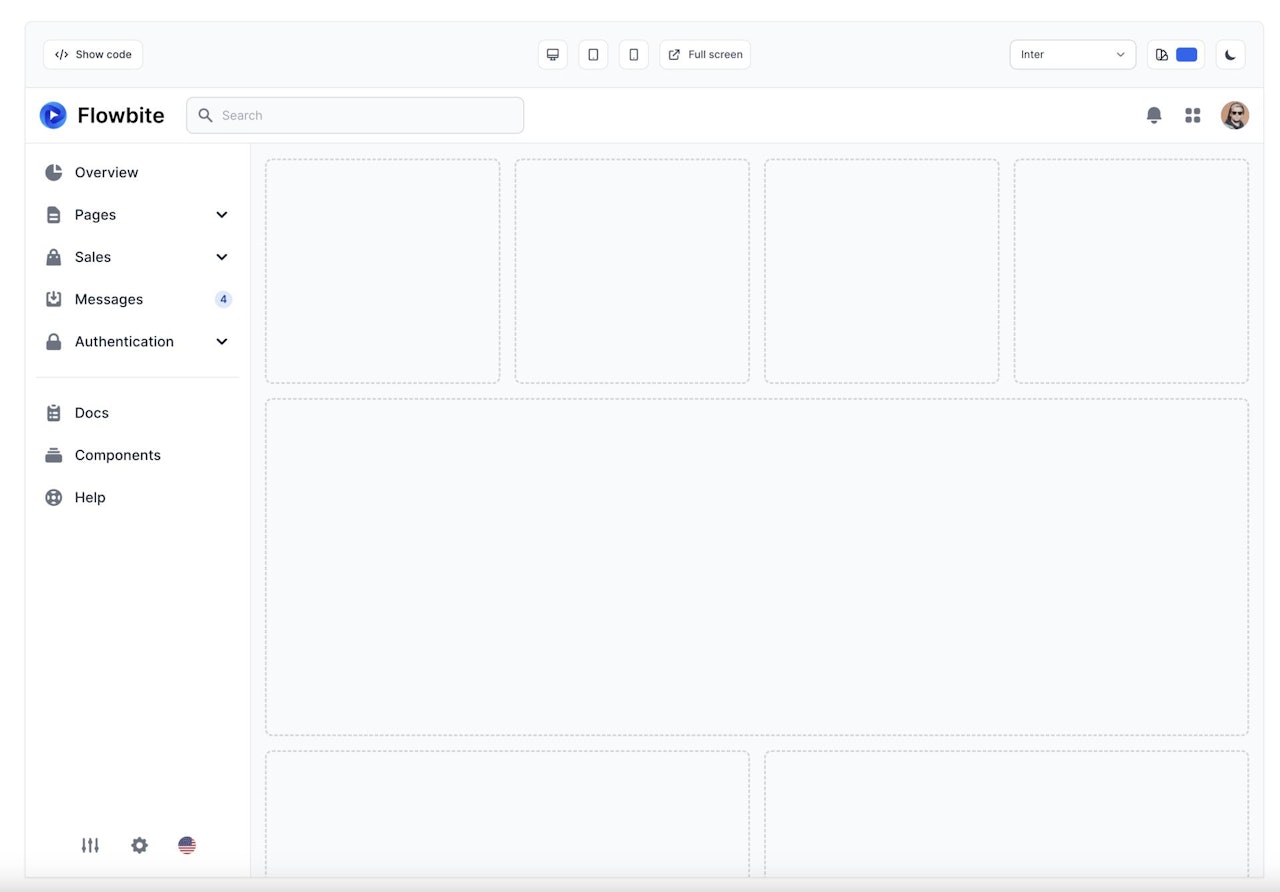1280x892 pixels.
Task: Select the blue theme color swatch
Action: [1186, 54]
